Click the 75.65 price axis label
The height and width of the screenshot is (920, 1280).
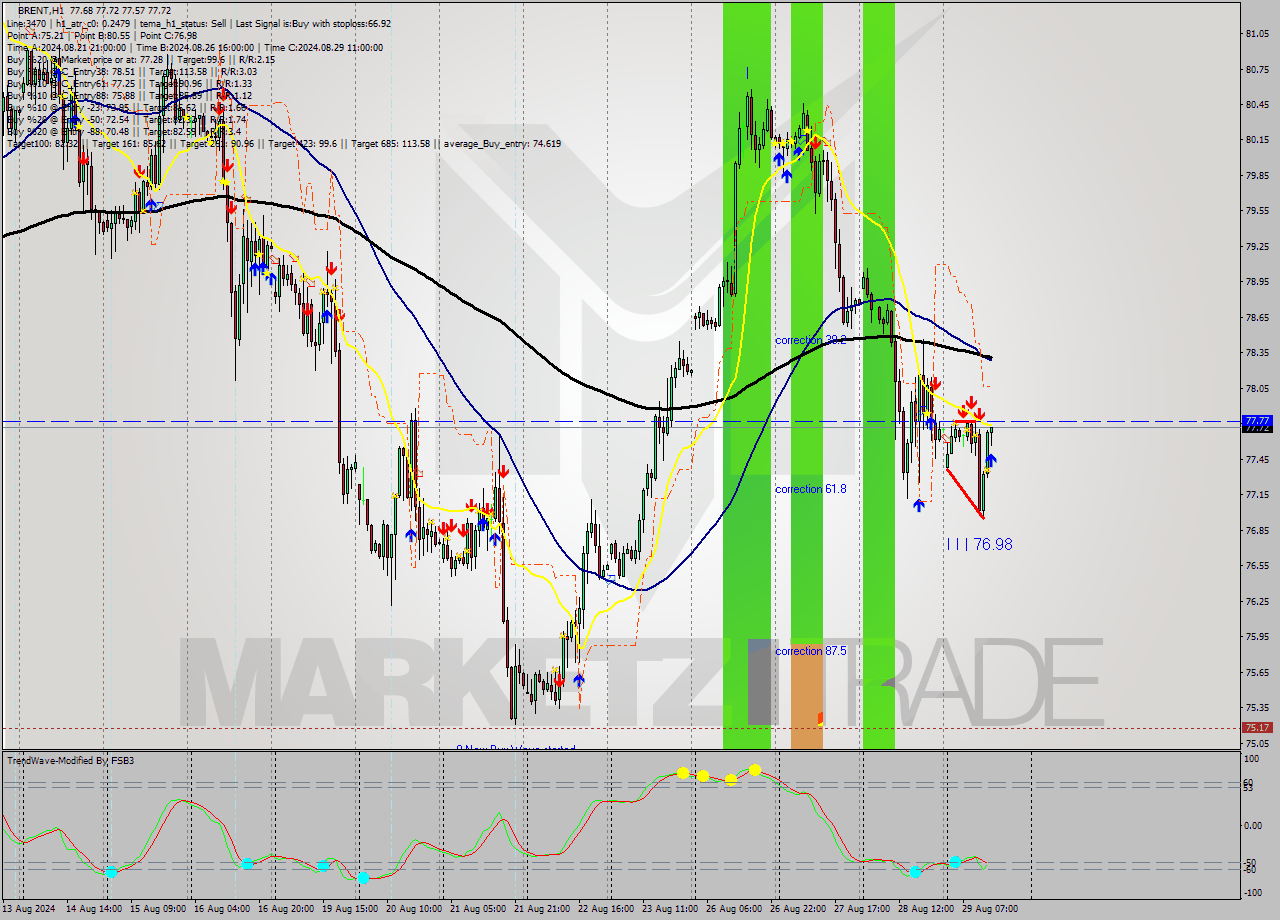(x=1258, y=672)
